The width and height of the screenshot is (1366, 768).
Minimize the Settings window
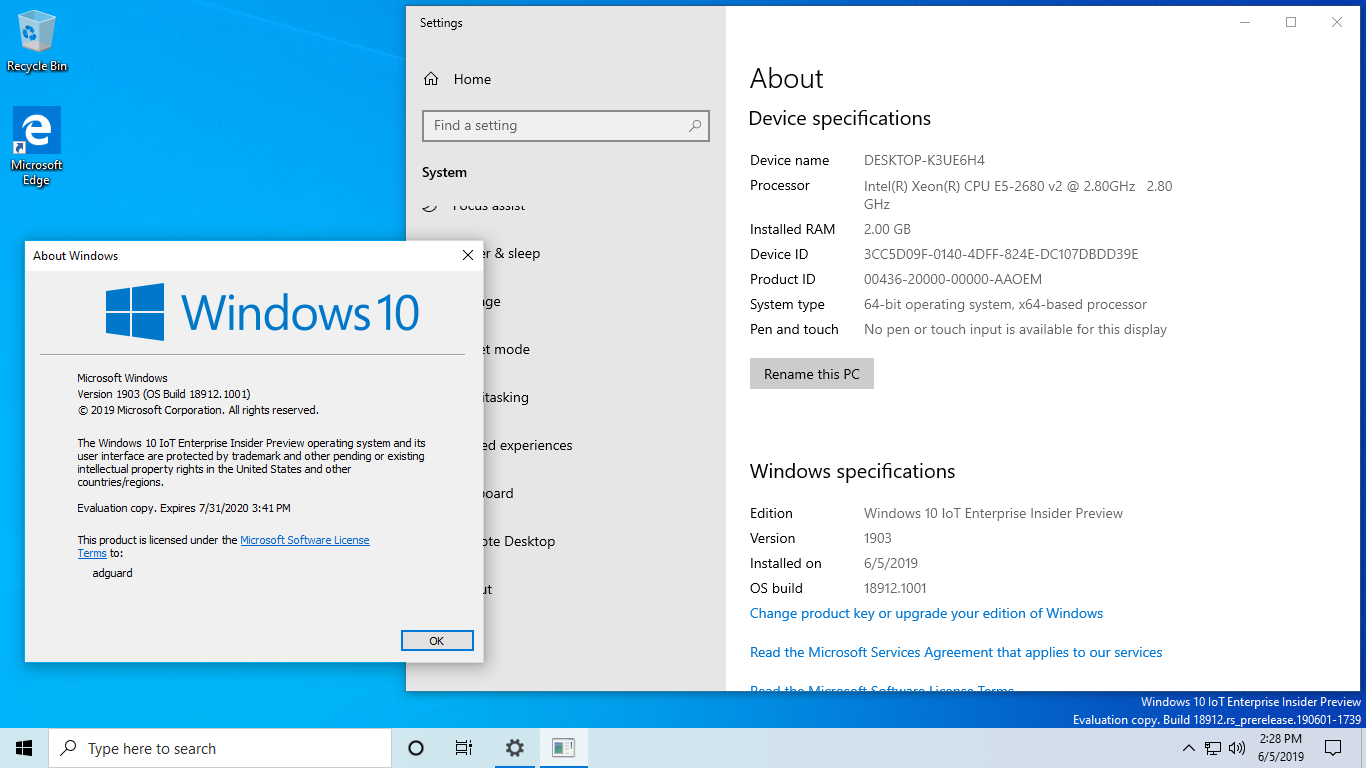point(1245,22)
